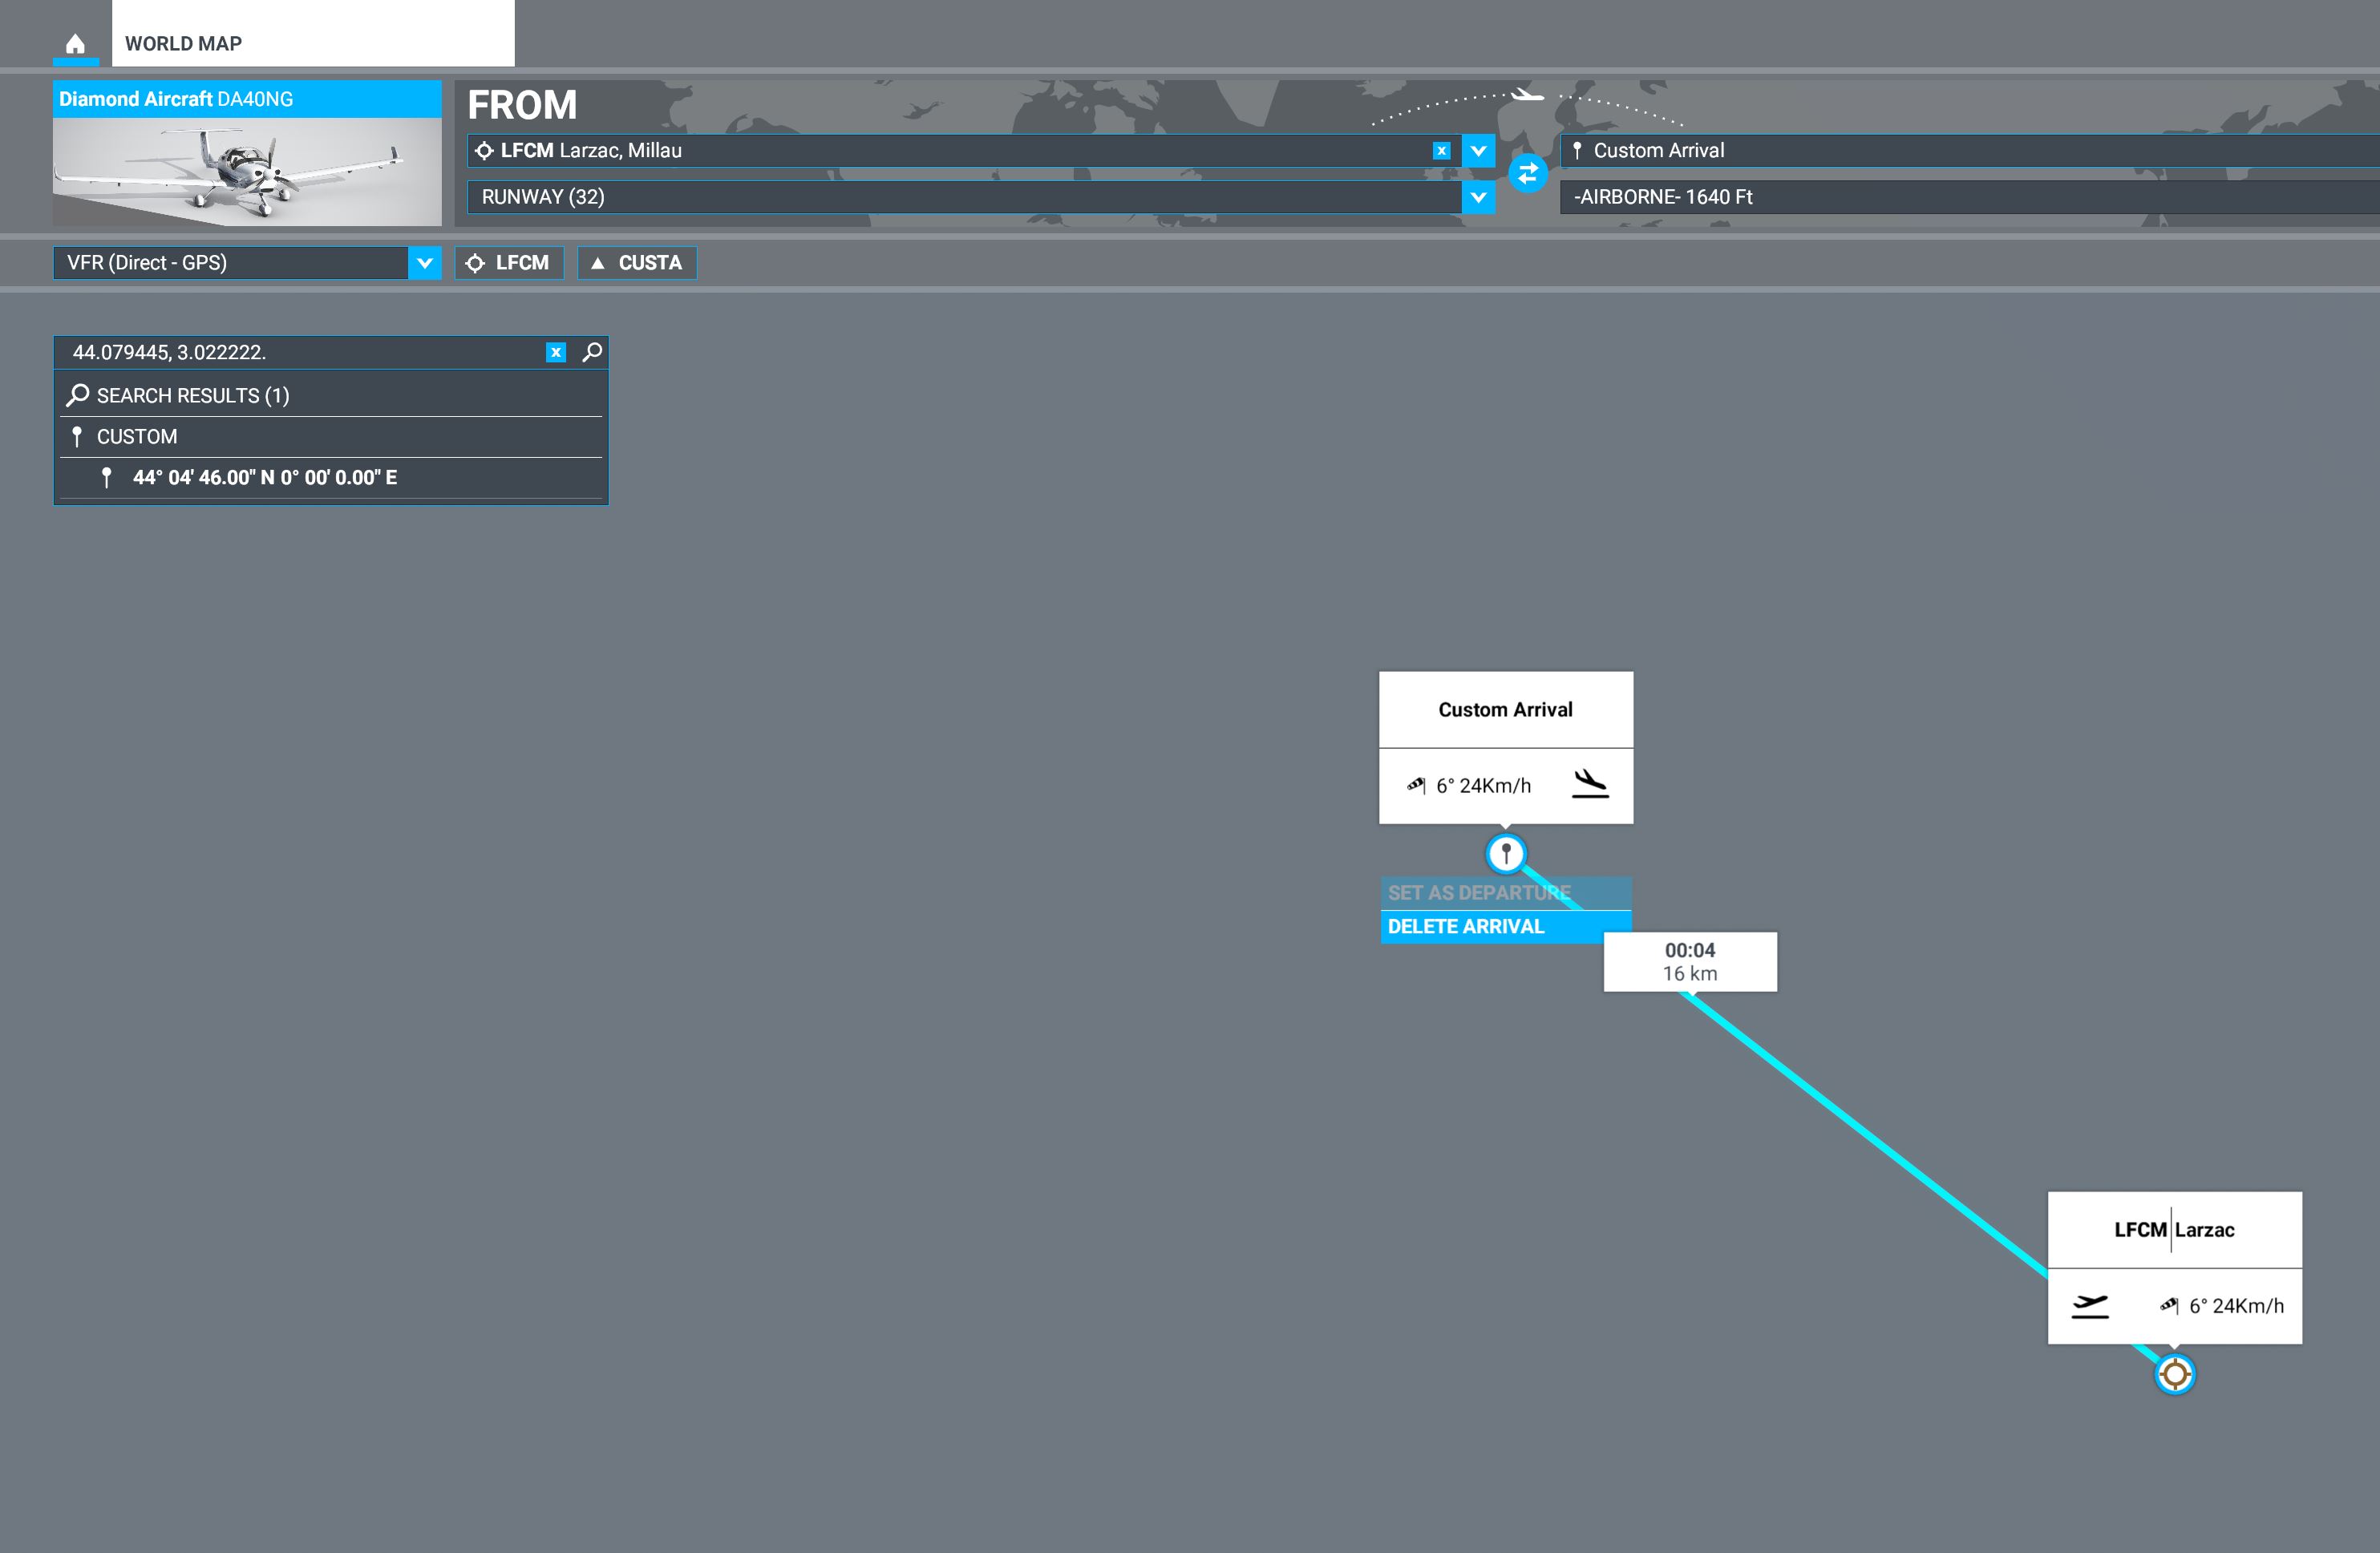Open the VFR (Direct - GPS) flight type dropdown

pyautogui.click(x=424, y=263)
